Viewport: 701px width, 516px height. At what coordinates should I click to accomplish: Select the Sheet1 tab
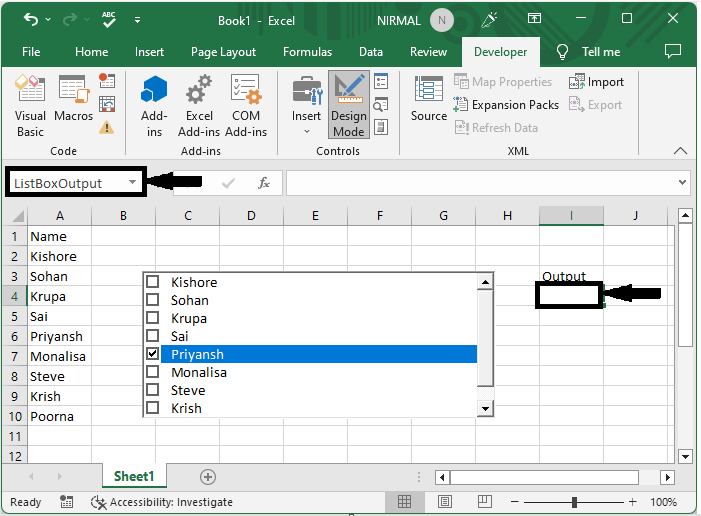click(134, 477)
